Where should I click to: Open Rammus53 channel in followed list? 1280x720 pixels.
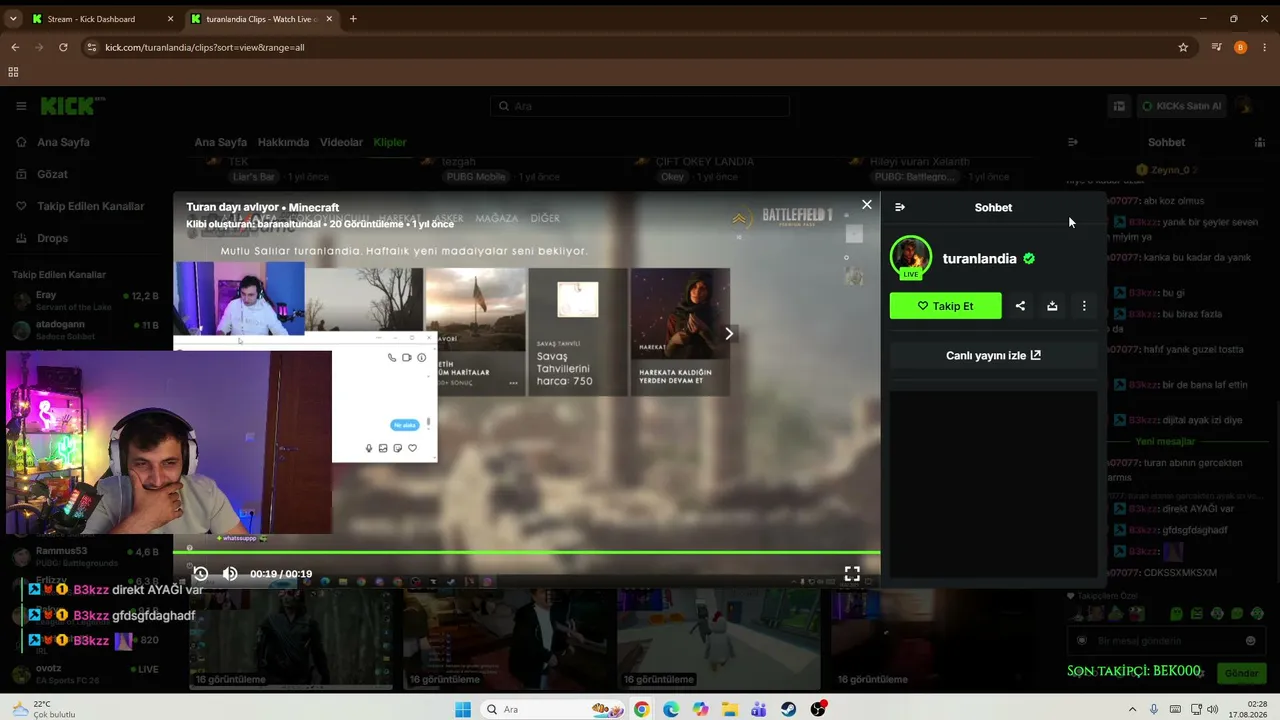click(x=85, y=556)
